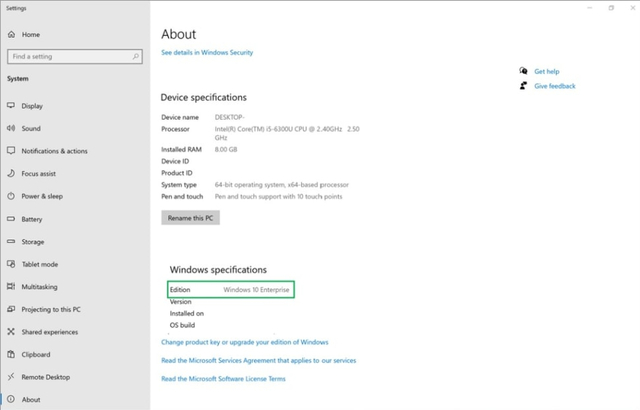Click the Product ID label
The height and width of the screenshot is (410, 640).
pyautogui.click(x=176, y=173)
